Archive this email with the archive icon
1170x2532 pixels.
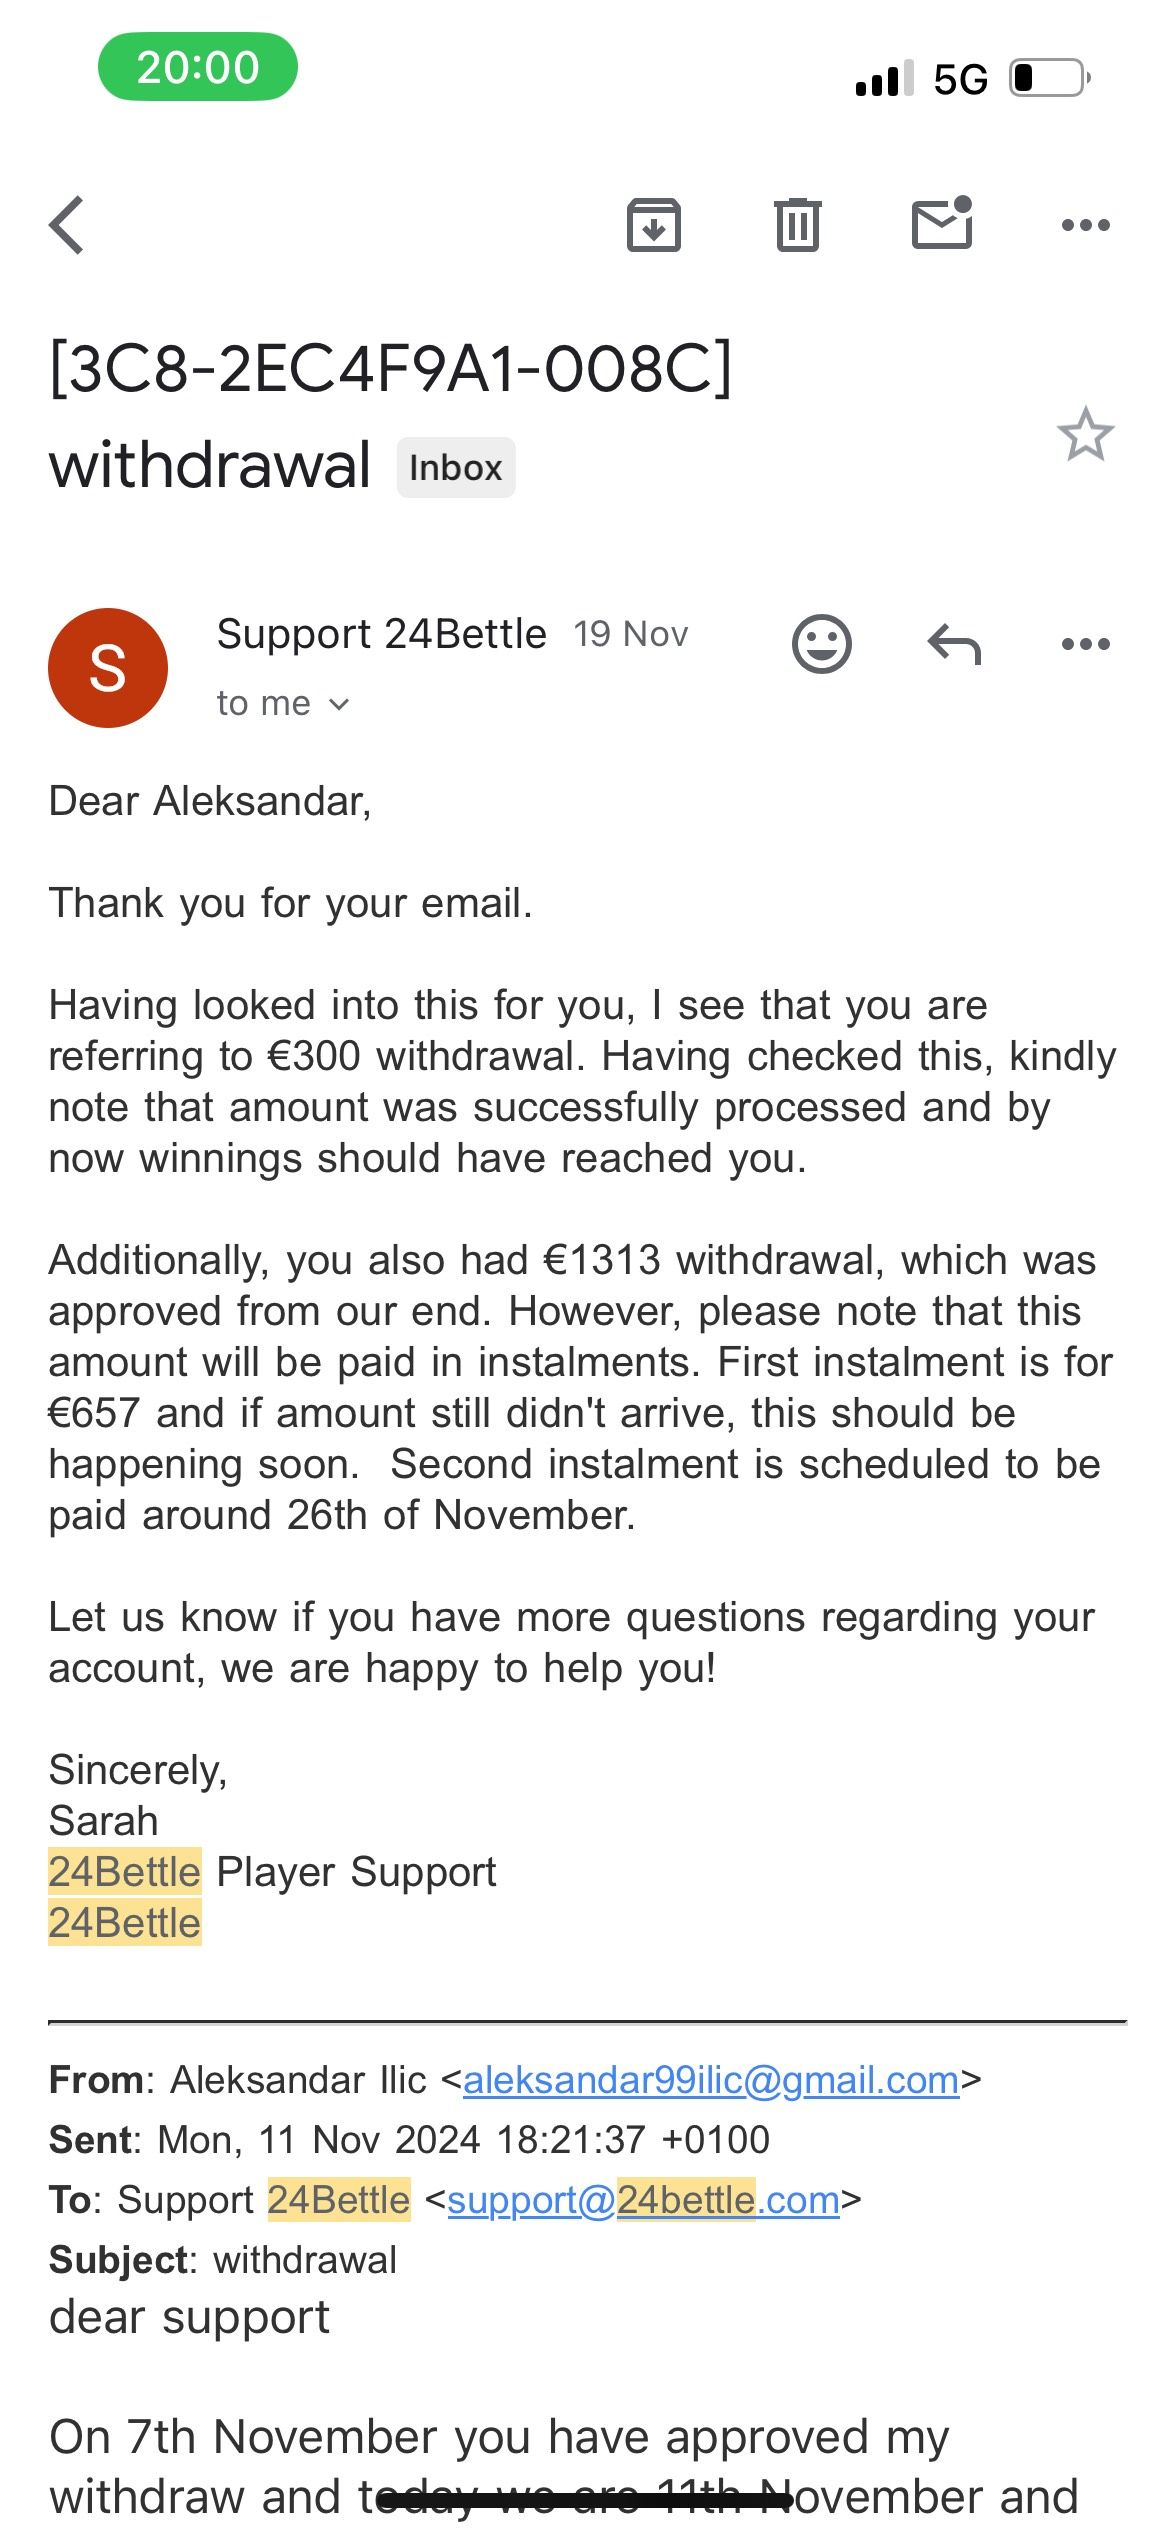(654, 225)
